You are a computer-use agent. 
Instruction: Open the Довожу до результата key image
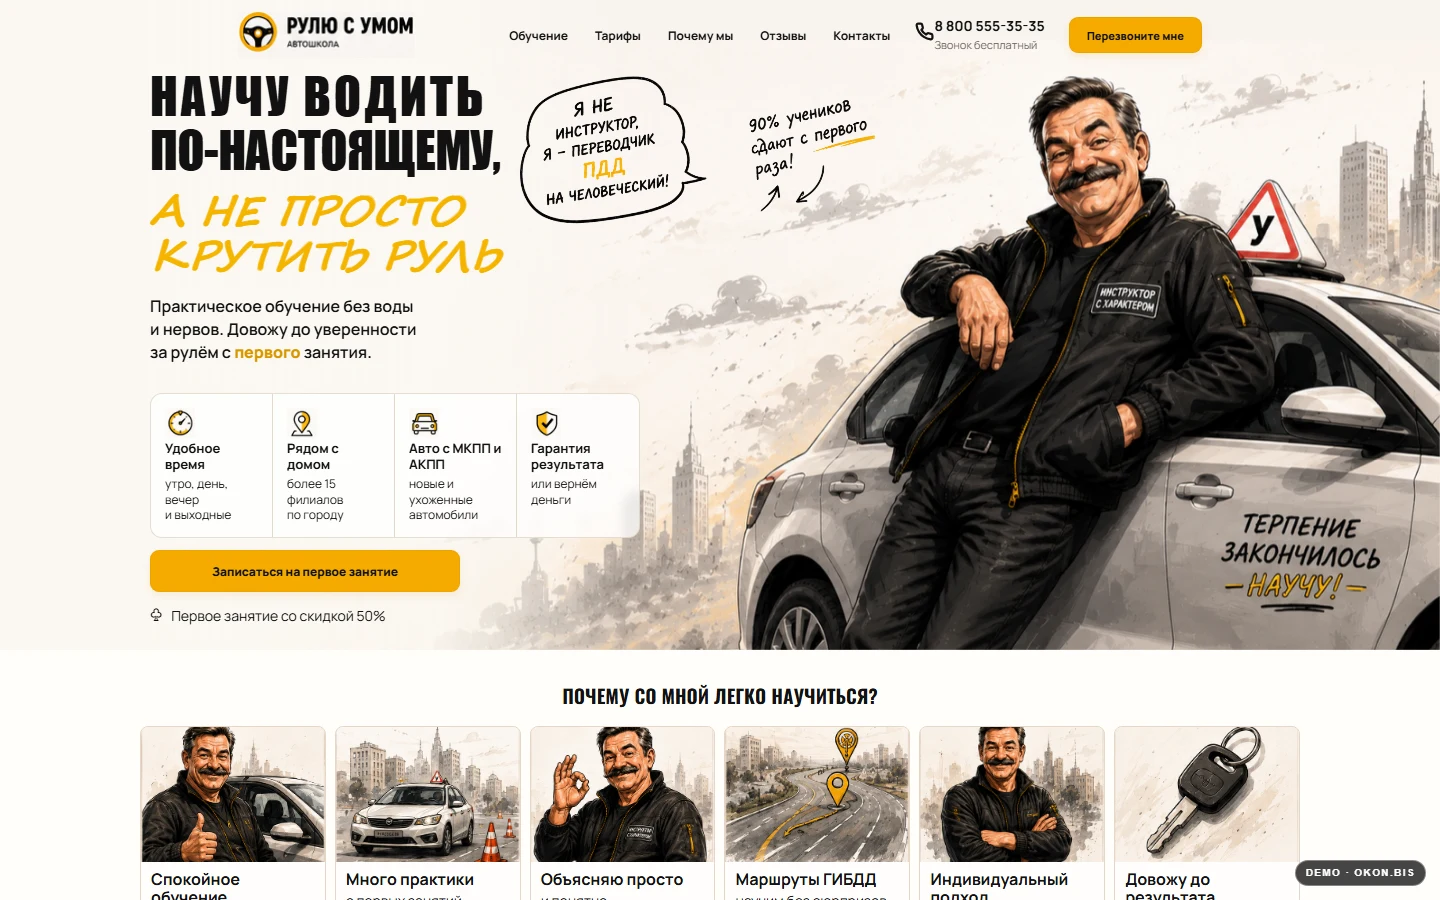(1207, 794)
